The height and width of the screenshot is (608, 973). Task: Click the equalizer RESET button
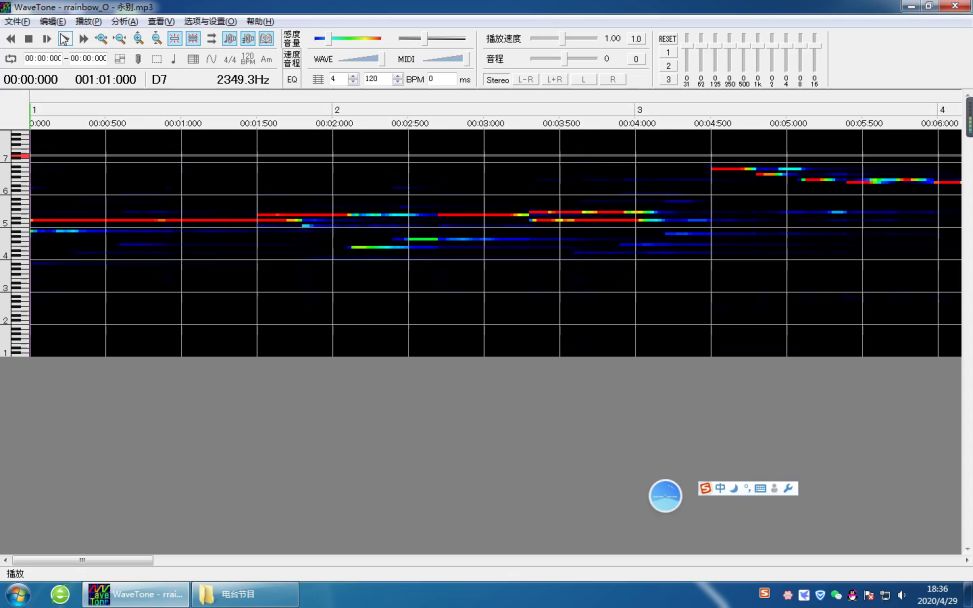click(x=667, y=38)
